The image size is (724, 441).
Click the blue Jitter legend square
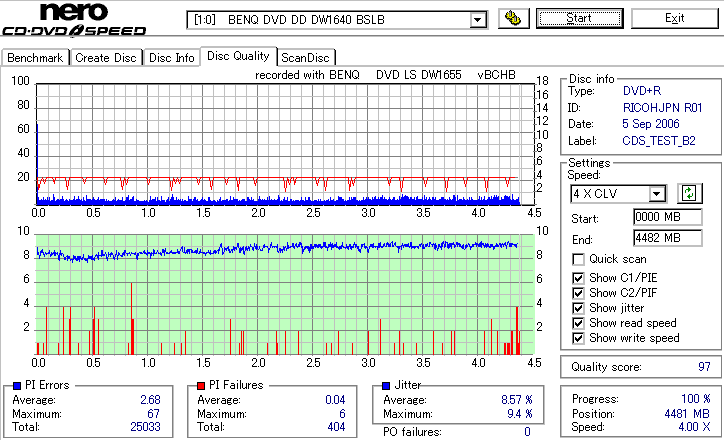386,386
